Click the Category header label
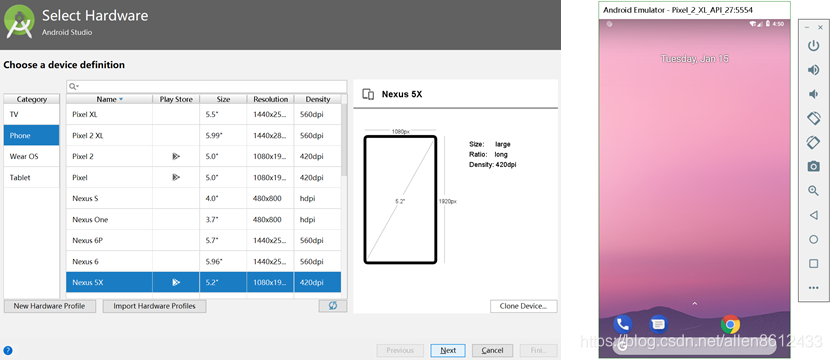This screenshot has height=360, width=832. (x=31, y=99)
